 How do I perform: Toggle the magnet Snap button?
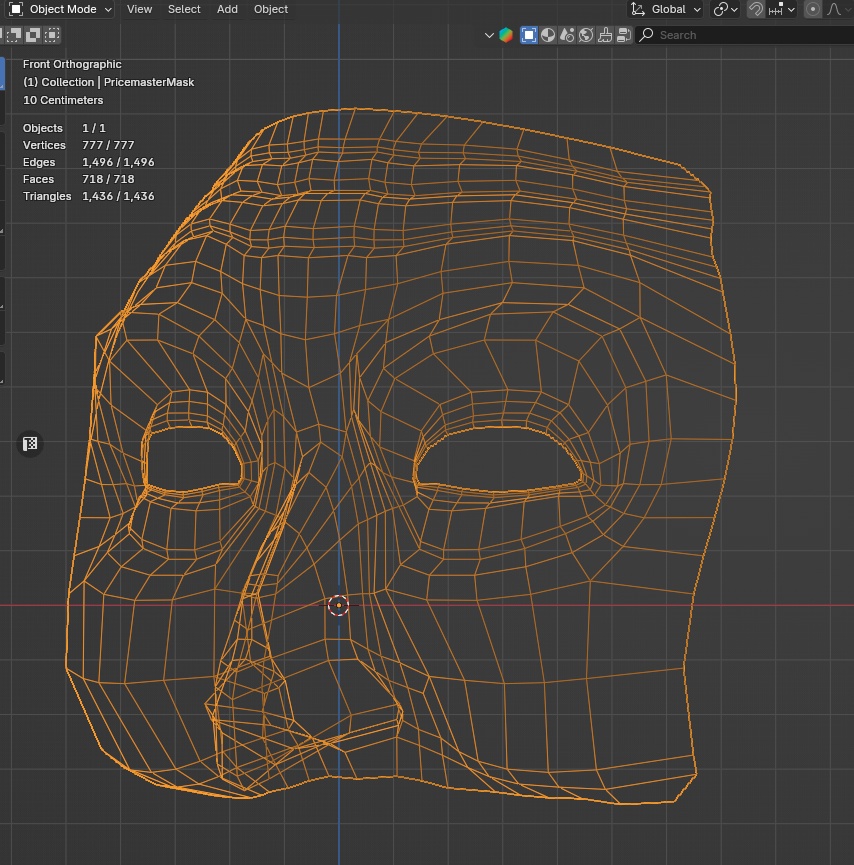(756, 9)
